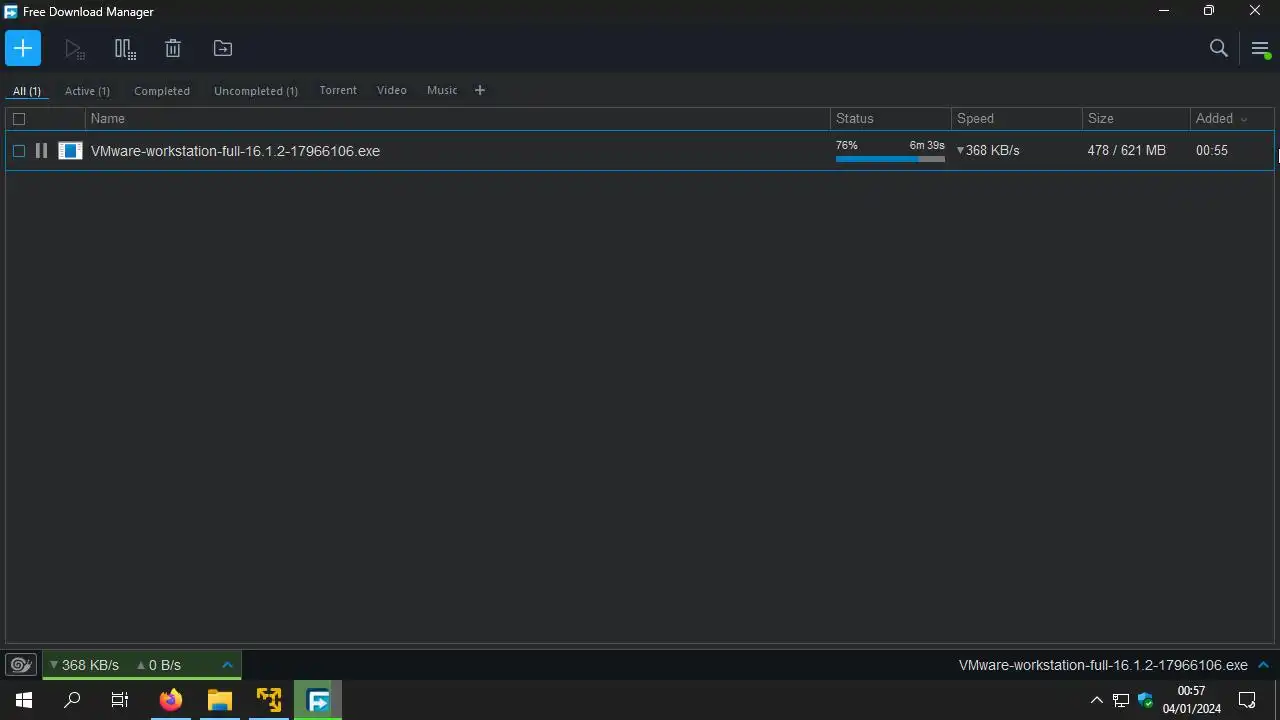Open the Uncompleted (1) tab
Screen dimensions: 1280x720
pyautogui.click(x=256, y=91)
